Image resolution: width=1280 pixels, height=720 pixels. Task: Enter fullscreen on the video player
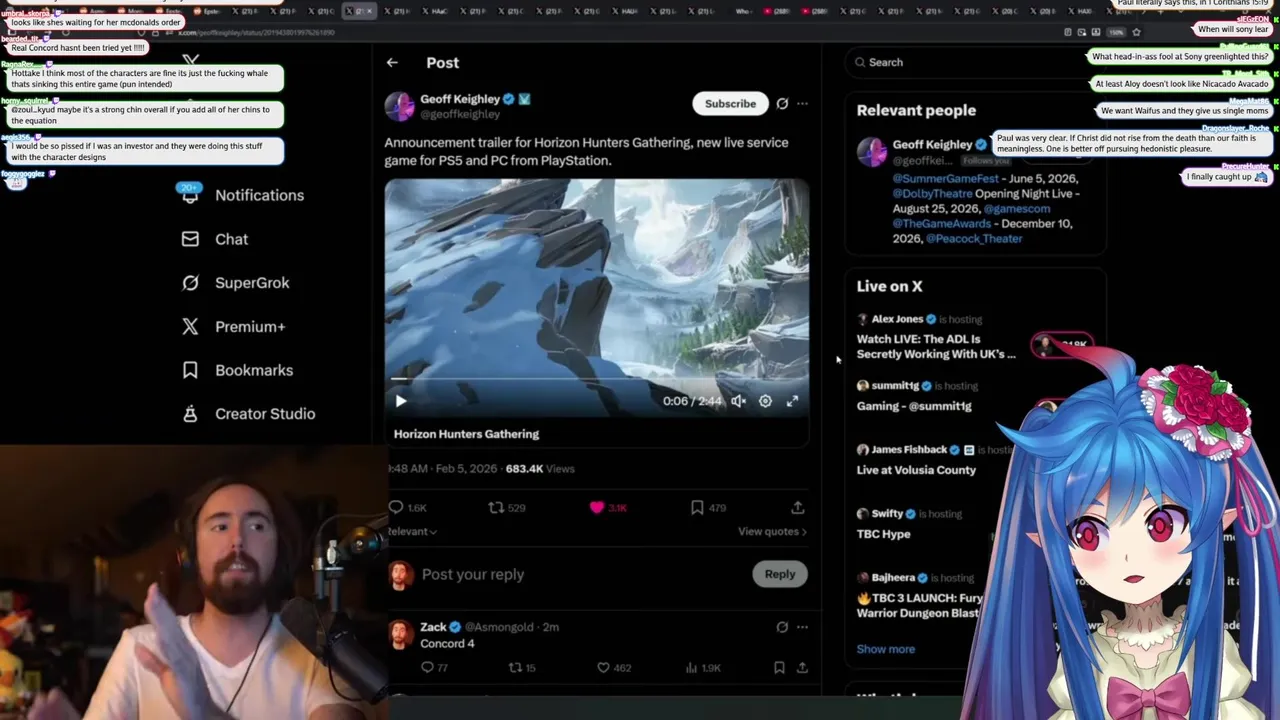792,401
